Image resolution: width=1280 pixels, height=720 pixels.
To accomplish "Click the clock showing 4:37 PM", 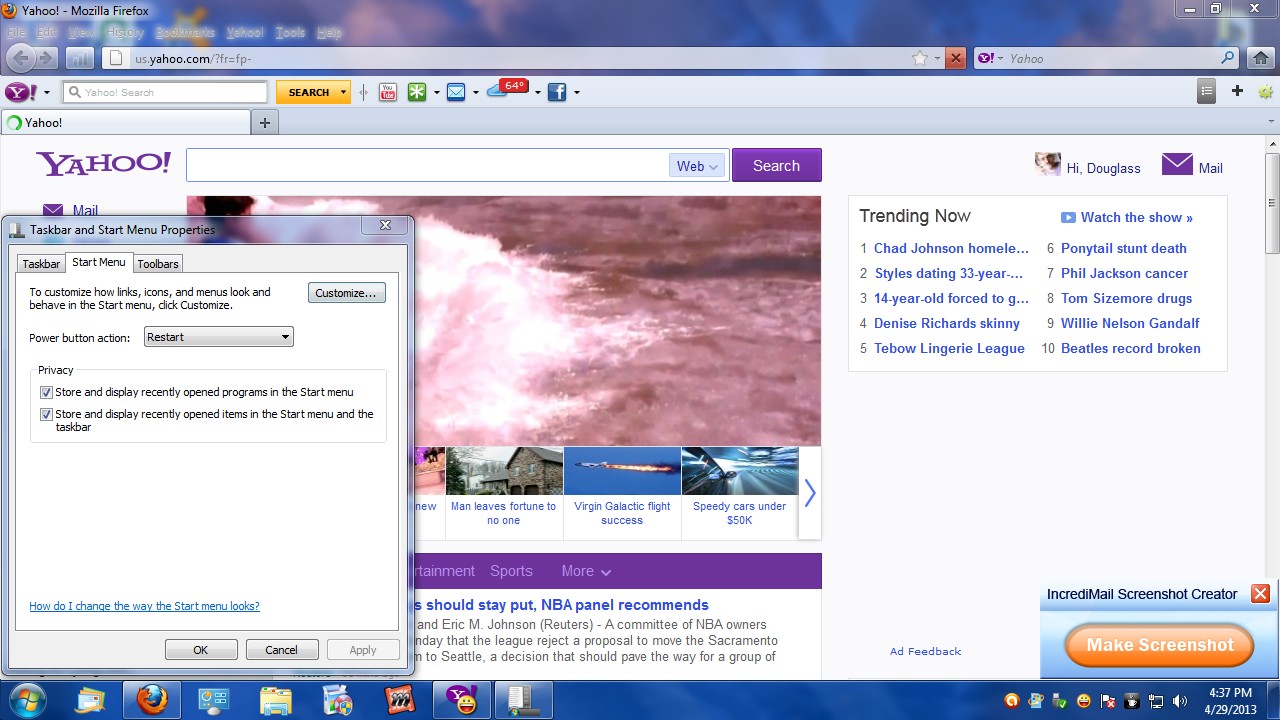I will (1230, 693).
